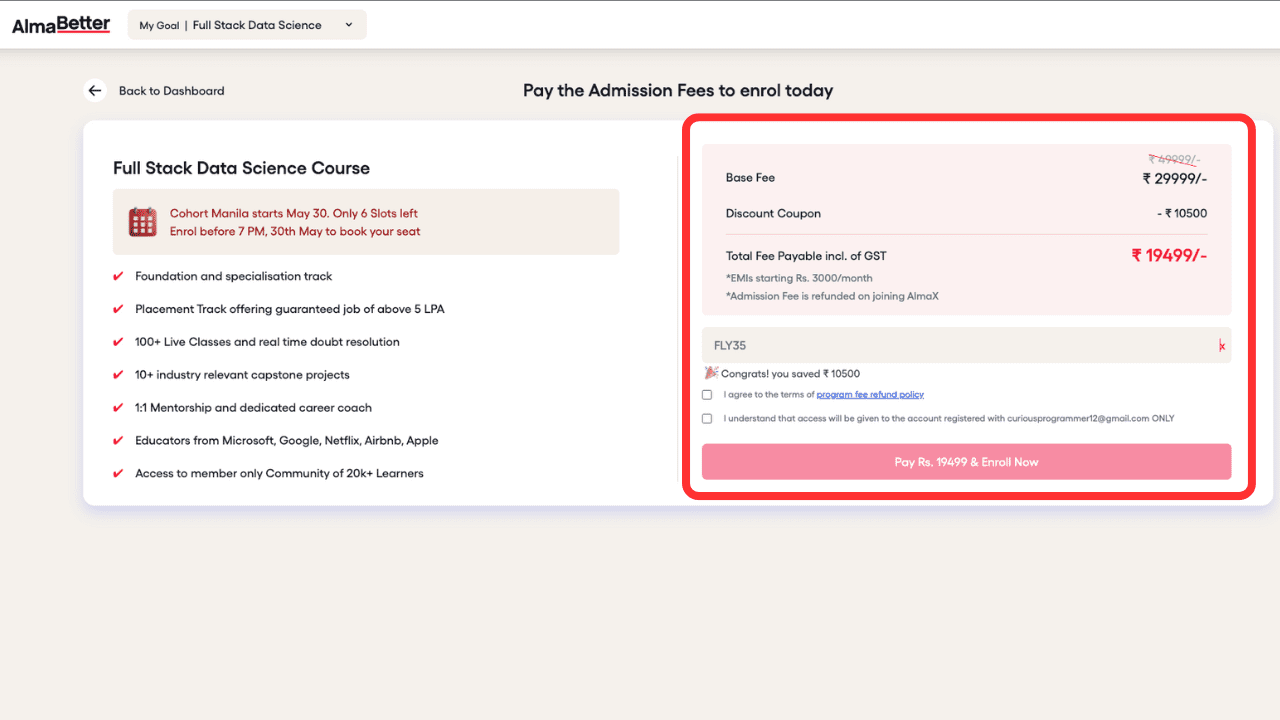This screenshot has width=1280, height=720.
Task: Click the Admission Fee refunded on joining AlmaX note
Action: point(832,296)
